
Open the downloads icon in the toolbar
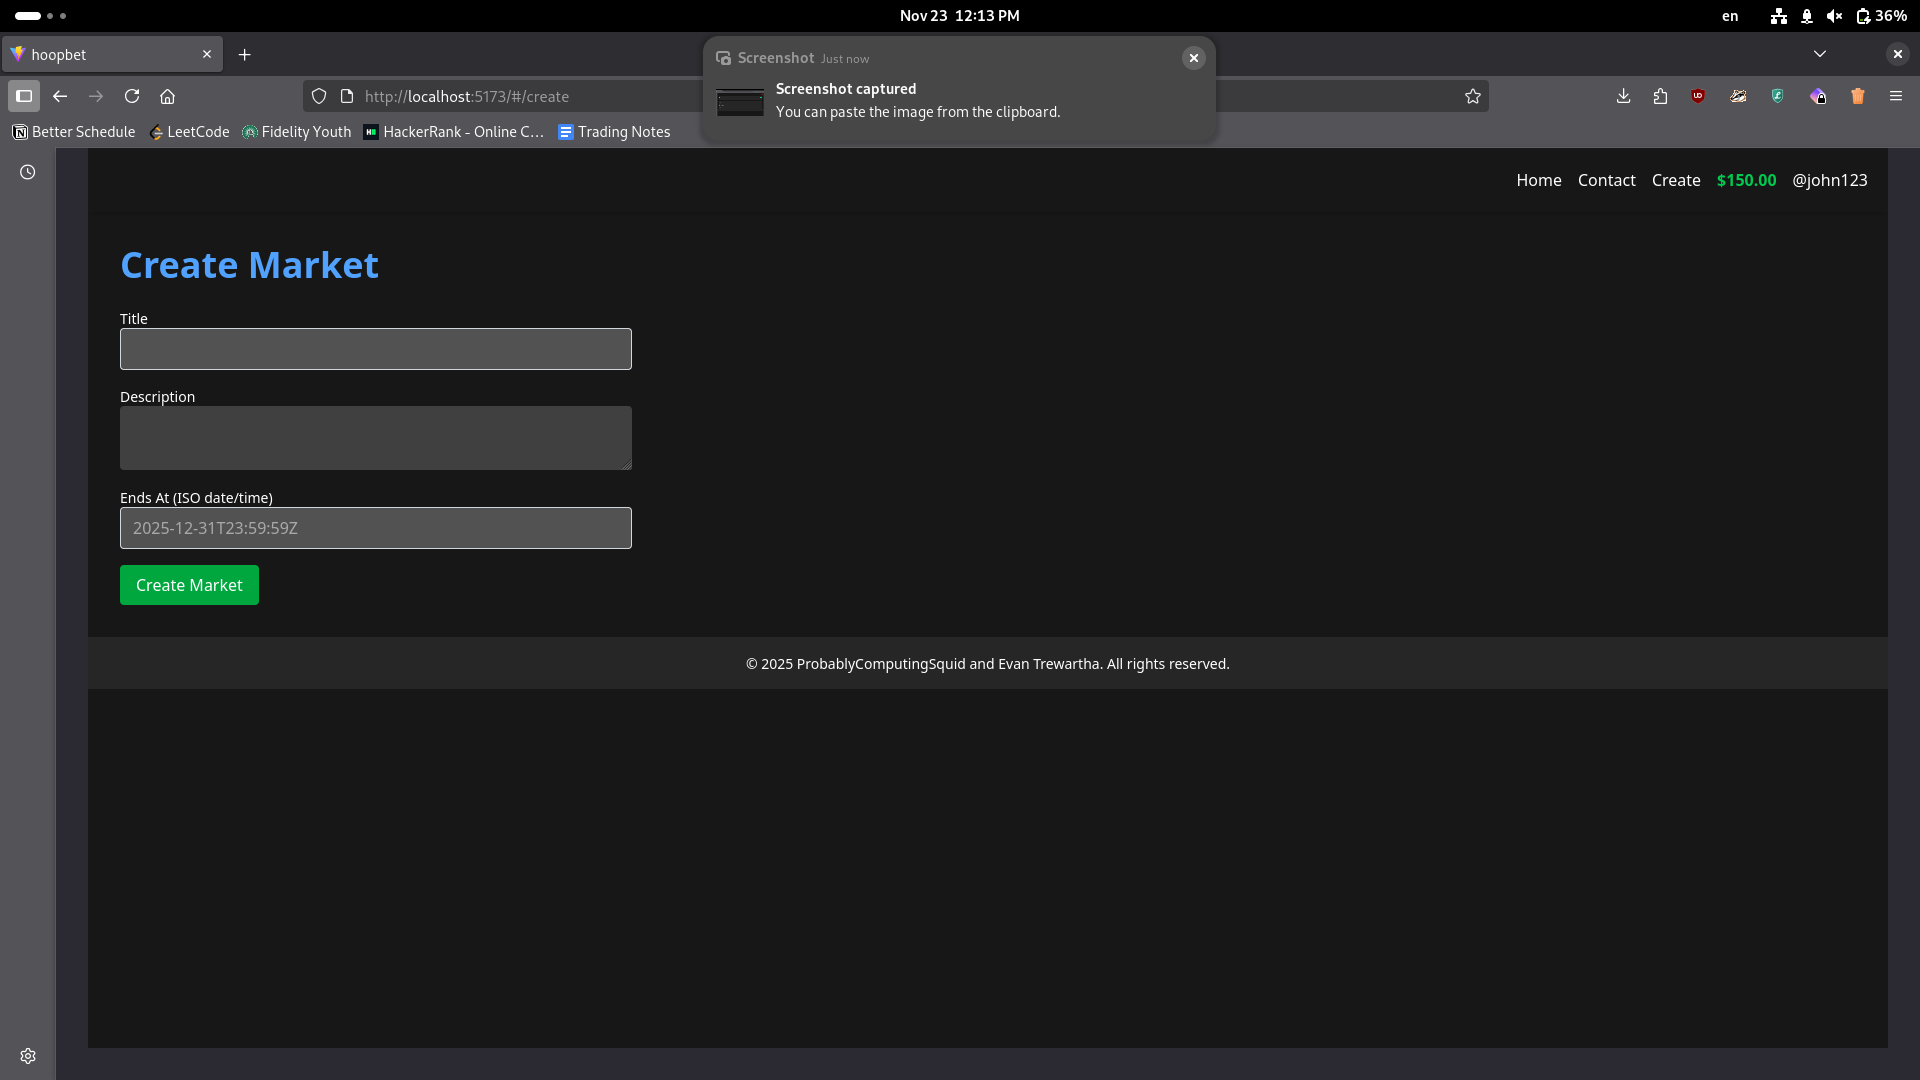tap(1623, 96)
